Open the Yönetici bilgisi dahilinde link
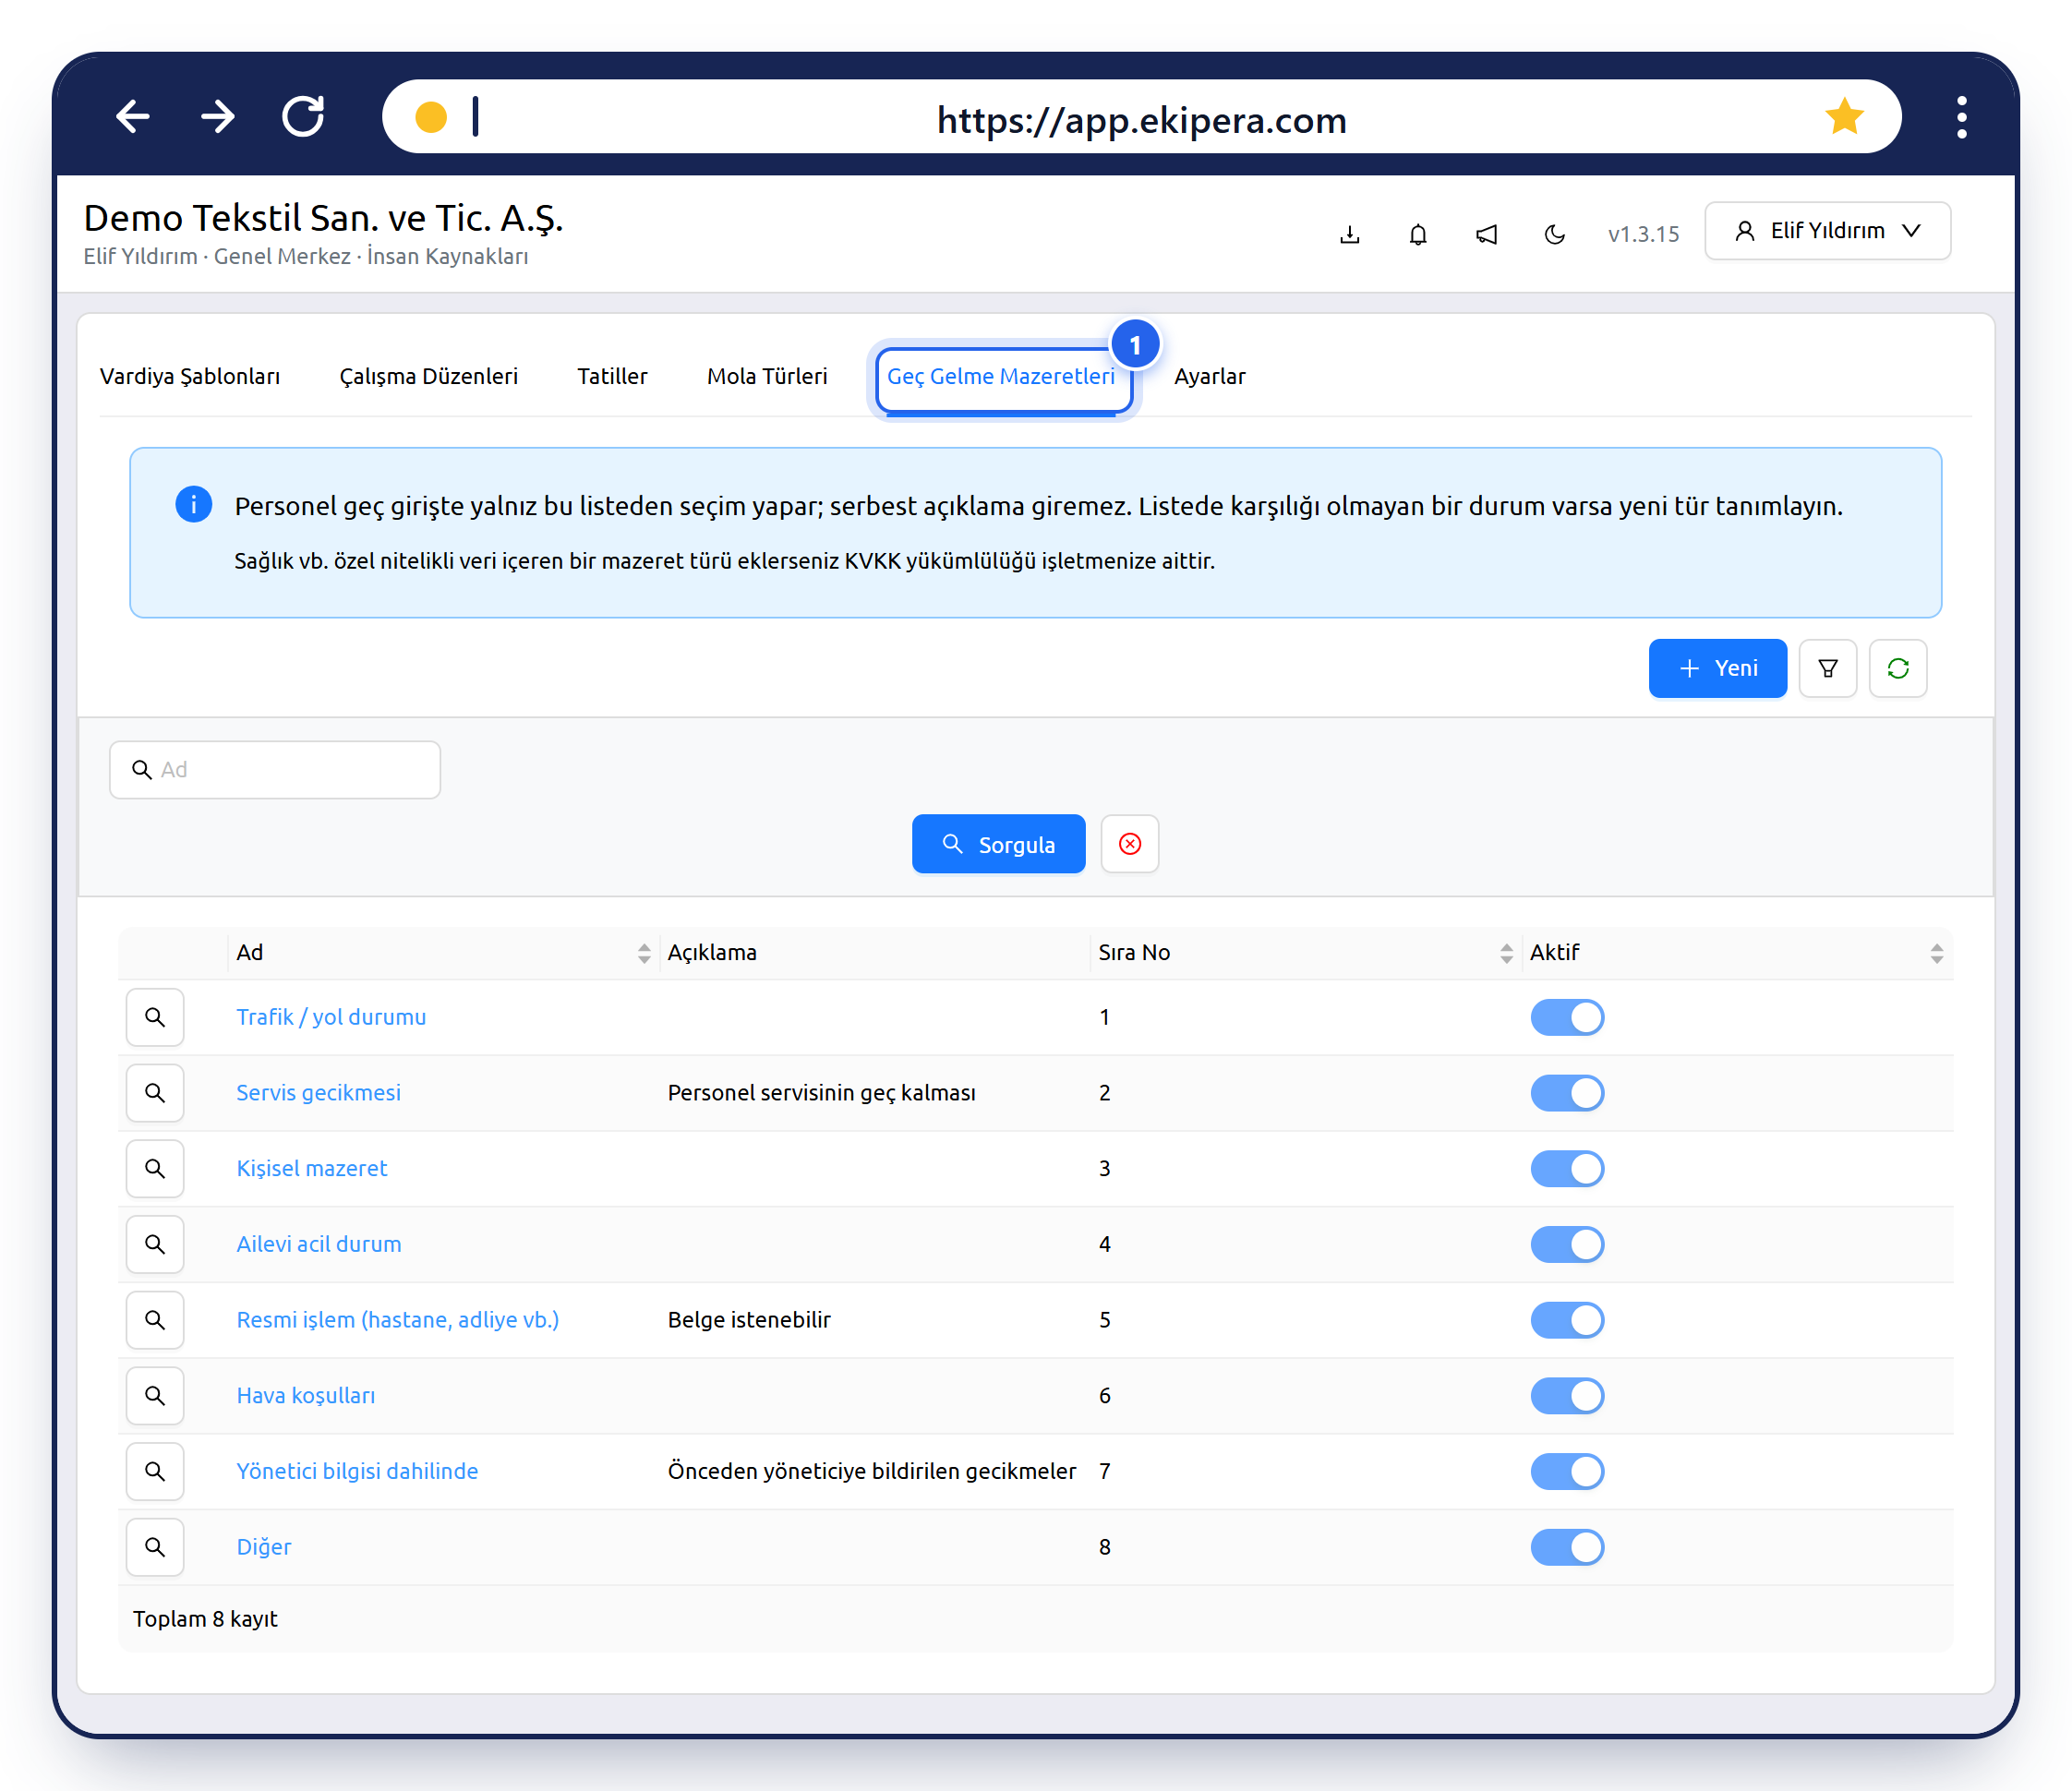2072x1791 pixels. (357, 1471)
